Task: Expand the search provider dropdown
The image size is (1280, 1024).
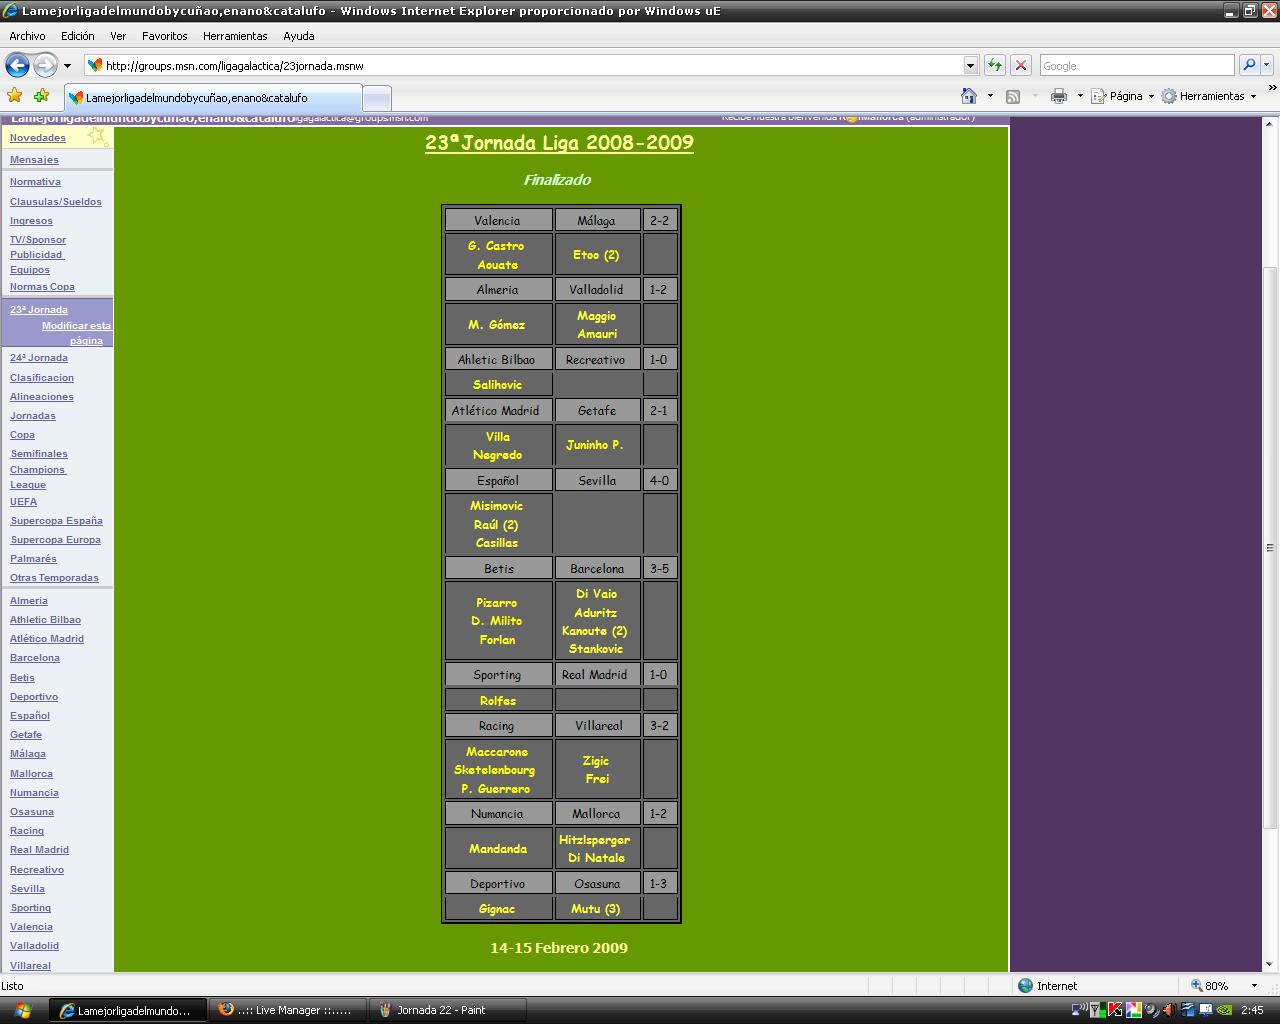Action: 1267,66
